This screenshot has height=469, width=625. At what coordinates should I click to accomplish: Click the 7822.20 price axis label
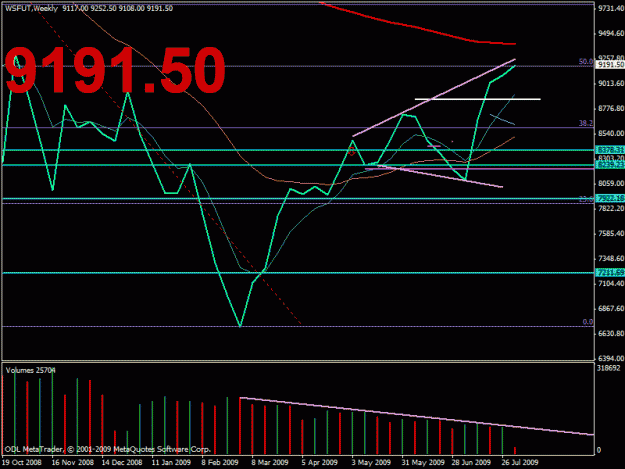click(611, 208)
